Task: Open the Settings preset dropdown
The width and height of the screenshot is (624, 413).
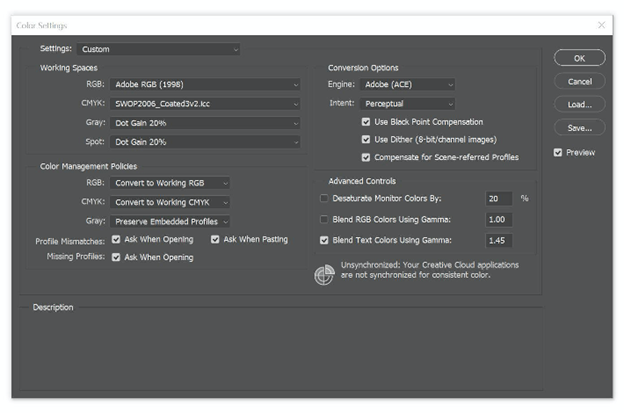Action: pyautogui.click(x=158, y=49)
